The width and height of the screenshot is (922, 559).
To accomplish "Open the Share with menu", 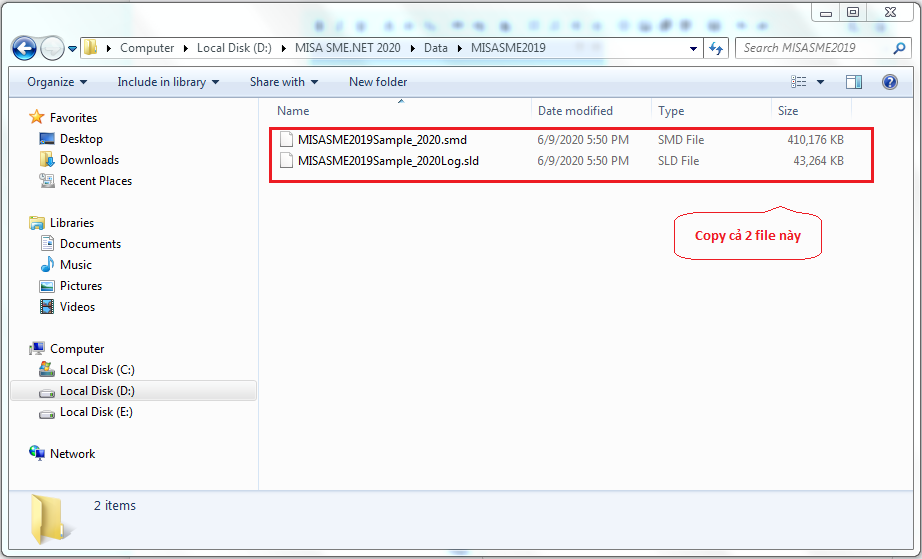I will 284,82.
